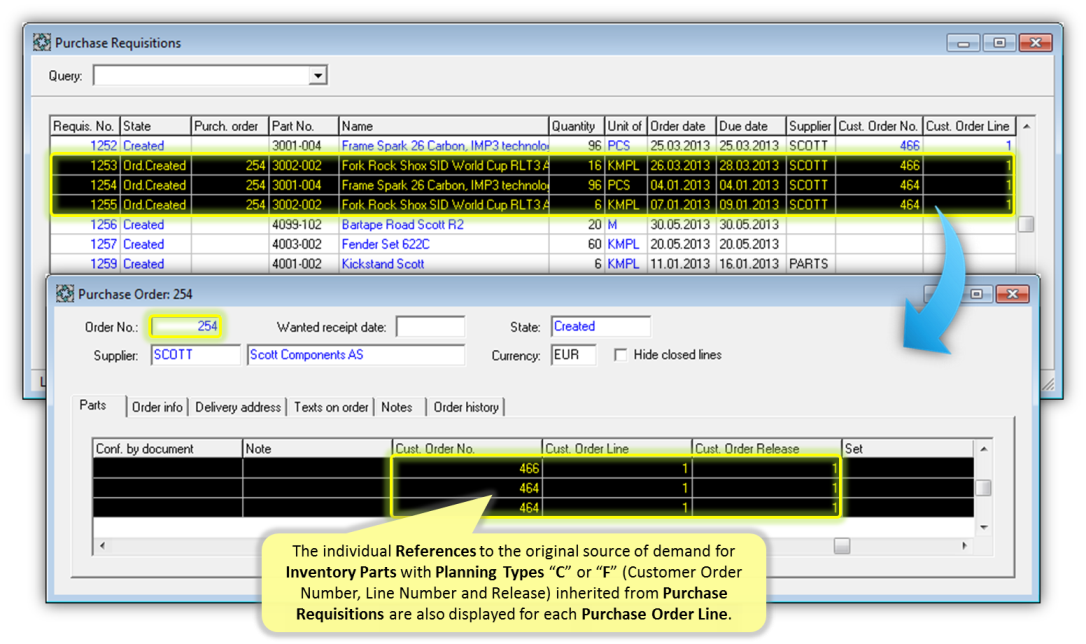The height and width of the screenshot is (644, 1086).
Task: Switch to the Parts tab
Action: pos(93,406)
